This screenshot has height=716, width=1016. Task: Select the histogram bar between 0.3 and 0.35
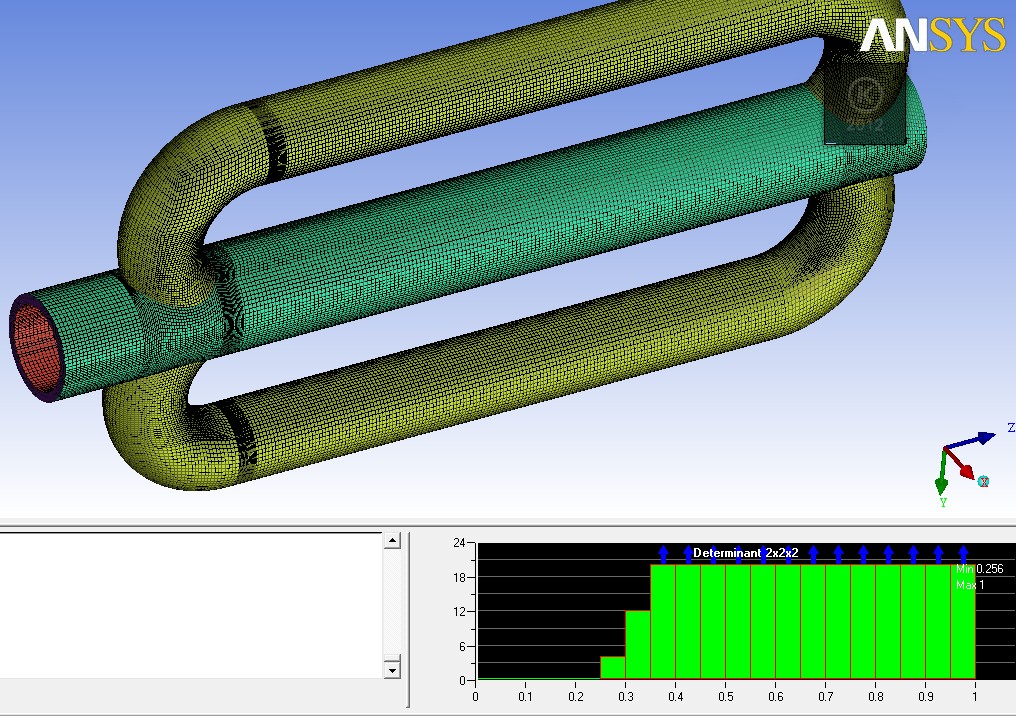point(637,645)
